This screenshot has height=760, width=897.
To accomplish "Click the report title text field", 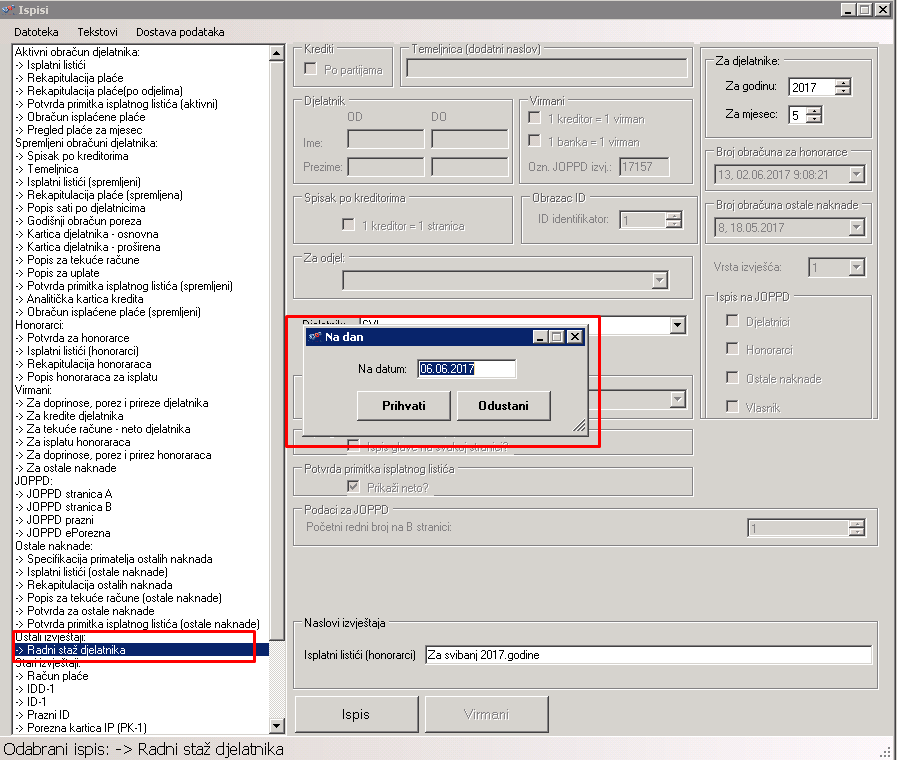I will pyautogui.click(x=647, y=655).
